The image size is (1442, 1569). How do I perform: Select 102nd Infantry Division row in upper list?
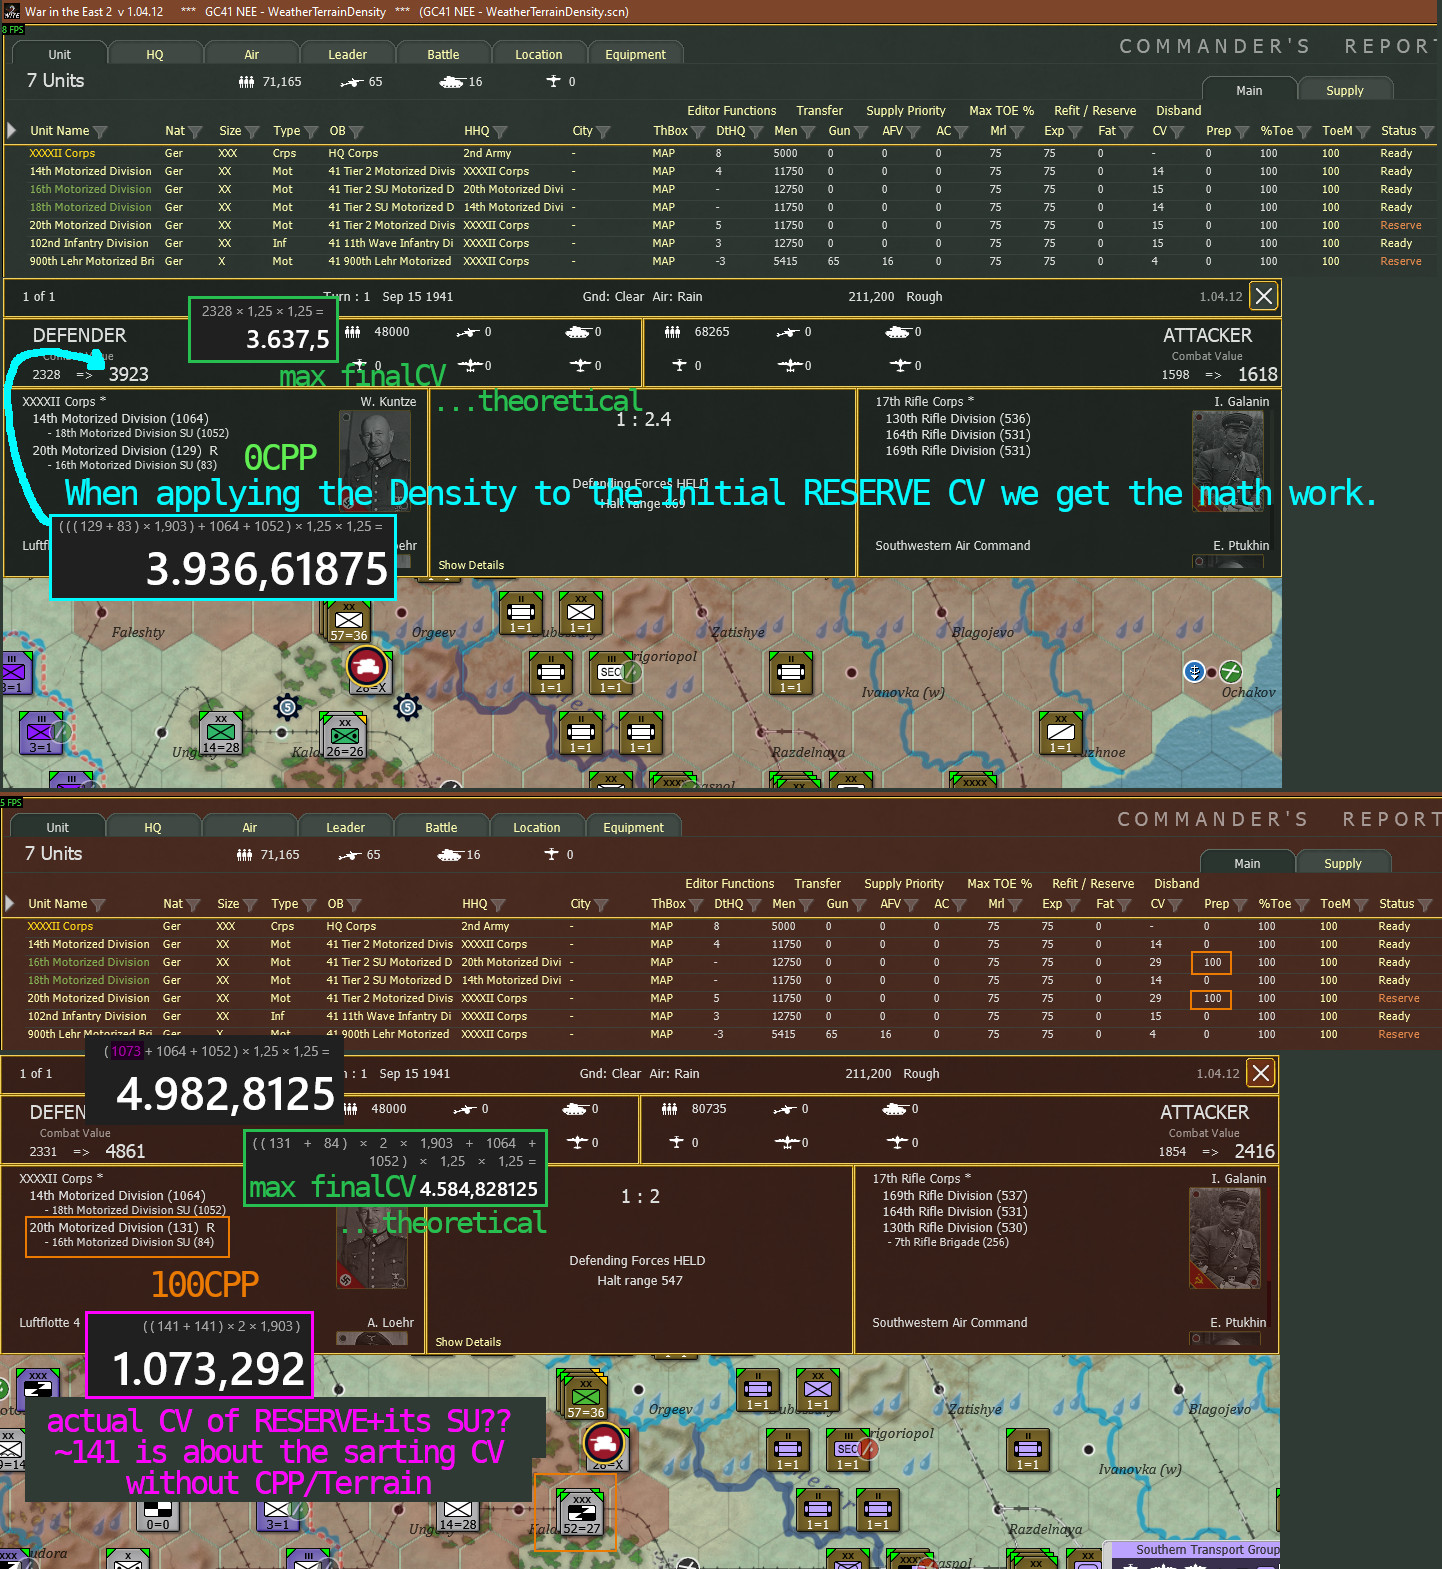(720, 243)
